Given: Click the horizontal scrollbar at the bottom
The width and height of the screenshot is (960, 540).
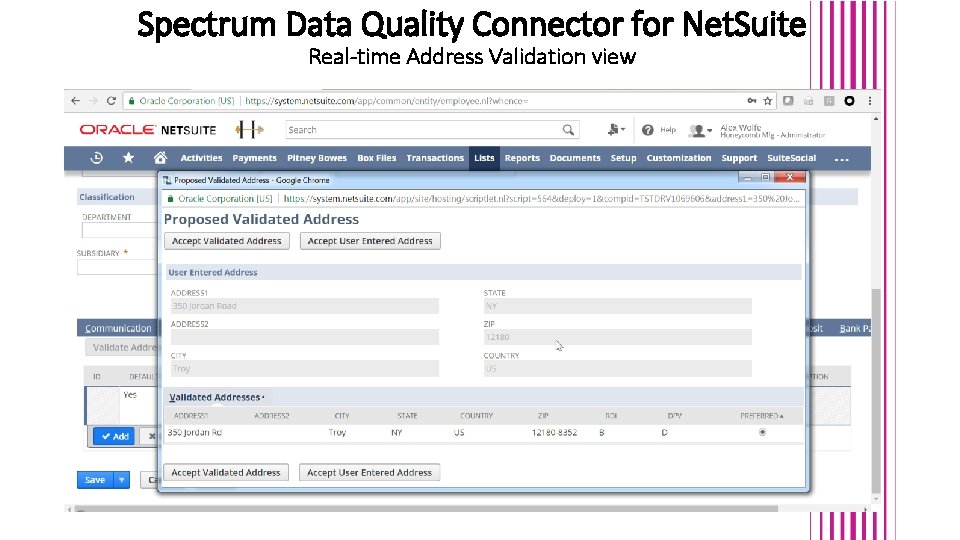Looking at the screenshot, I should coord(426,509).
